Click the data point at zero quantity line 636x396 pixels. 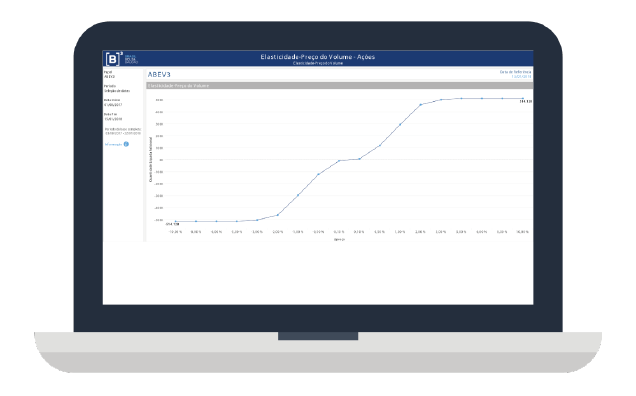pyautogui.click(x=359, y=159)
